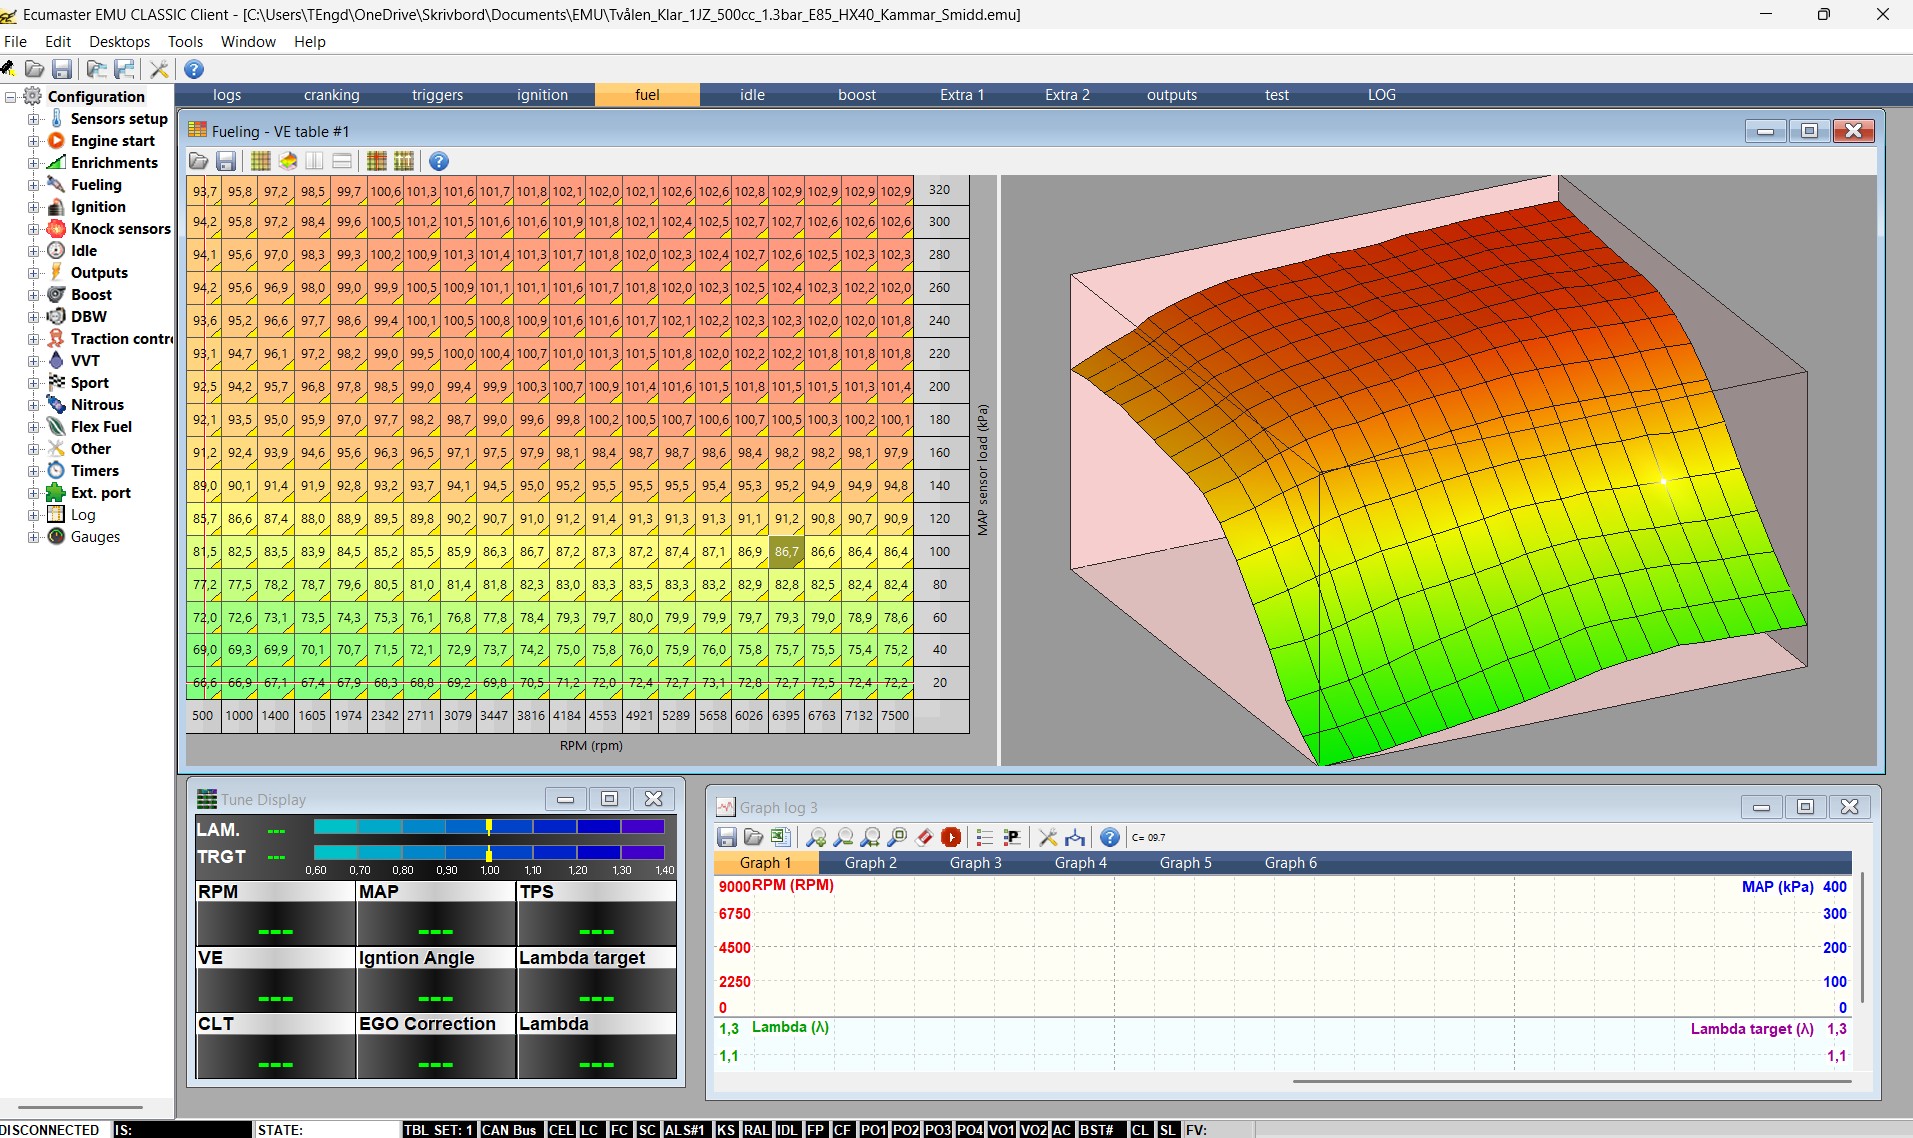This screenshot has height=1138, width=1913.
Task: Clear graph log with eraser icon
Action: click(x=924, y=837)
